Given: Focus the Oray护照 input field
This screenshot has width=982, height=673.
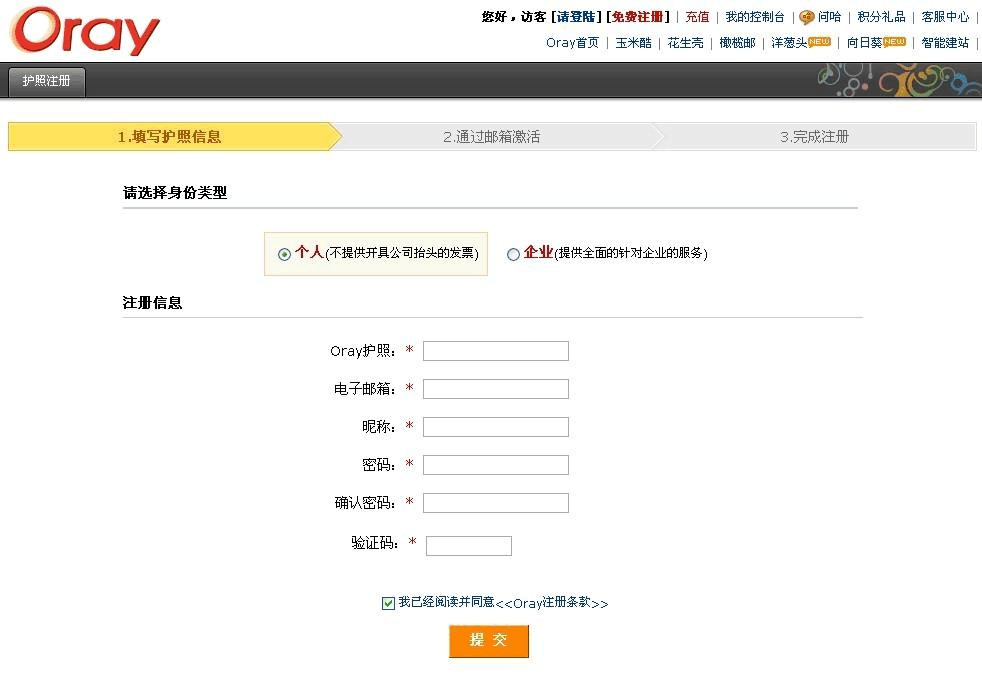Looking at the screenshot, I should click(495, 351).
